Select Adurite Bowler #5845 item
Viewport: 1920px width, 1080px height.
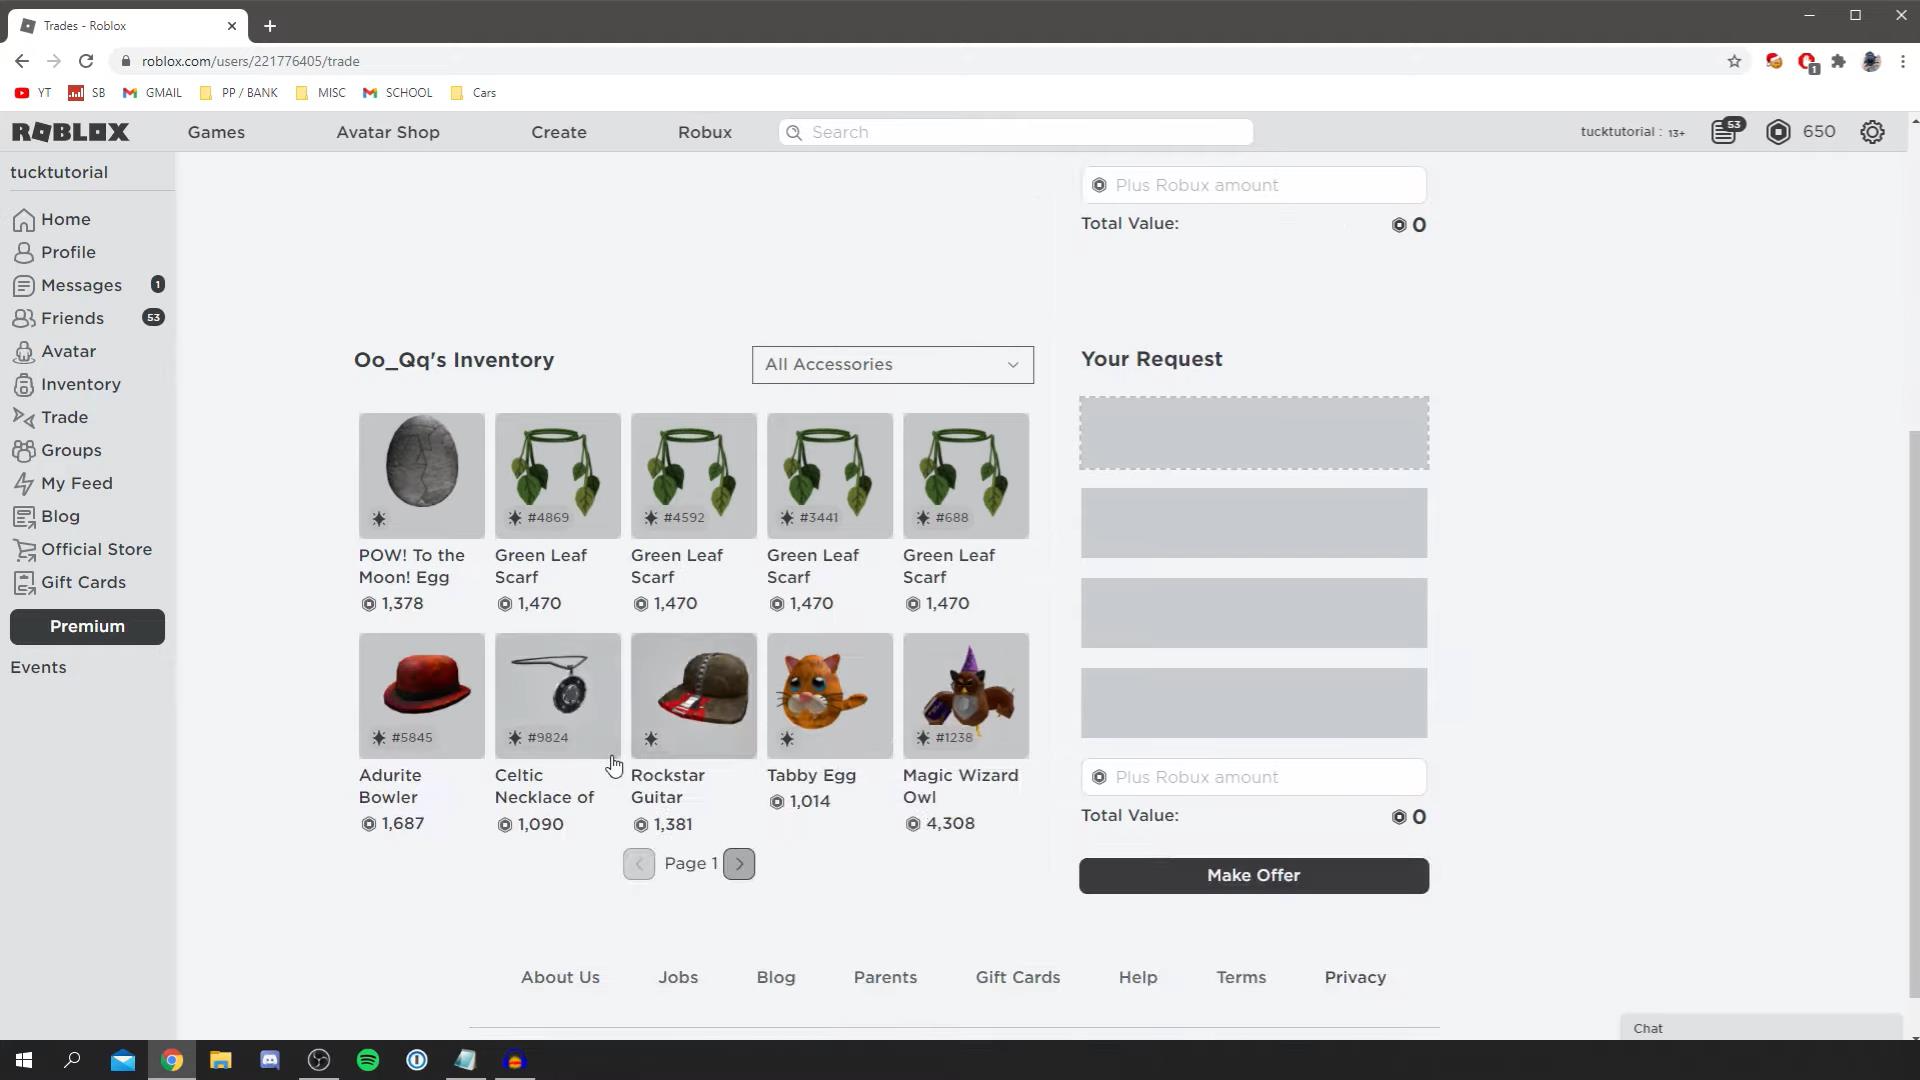(422, 696)
